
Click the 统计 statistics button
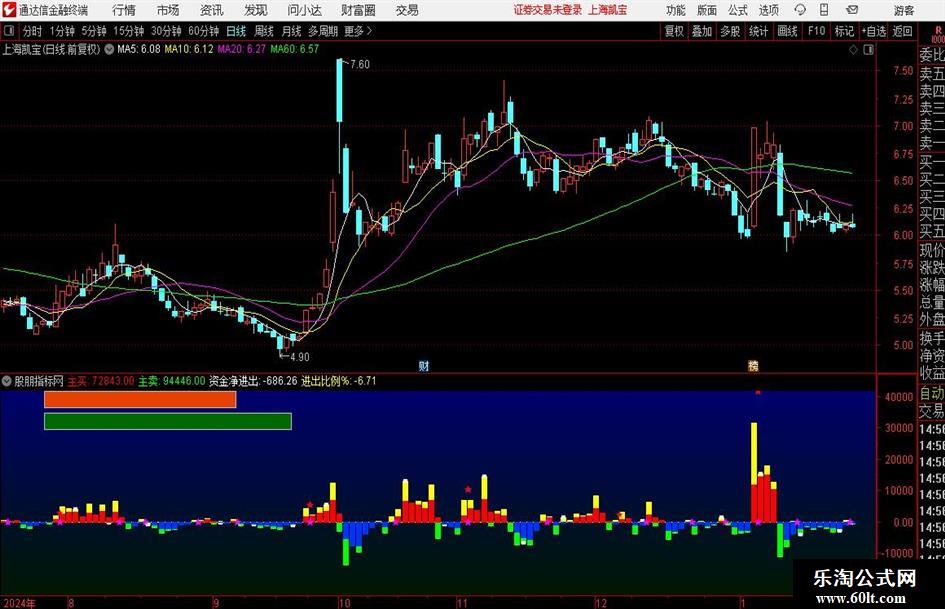point(758,31)
